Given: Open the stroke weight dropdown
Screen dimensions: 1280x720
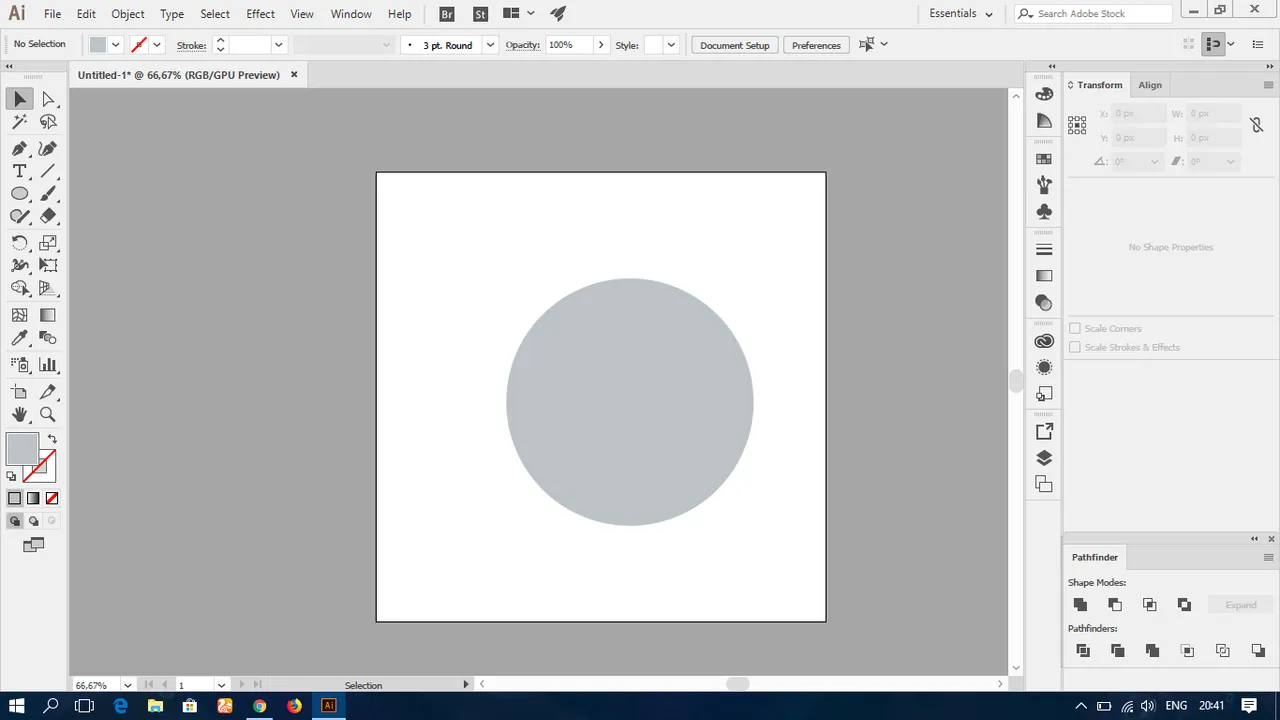Looking at the screenshot, I should pyautogui.click(x=278, y=45).
